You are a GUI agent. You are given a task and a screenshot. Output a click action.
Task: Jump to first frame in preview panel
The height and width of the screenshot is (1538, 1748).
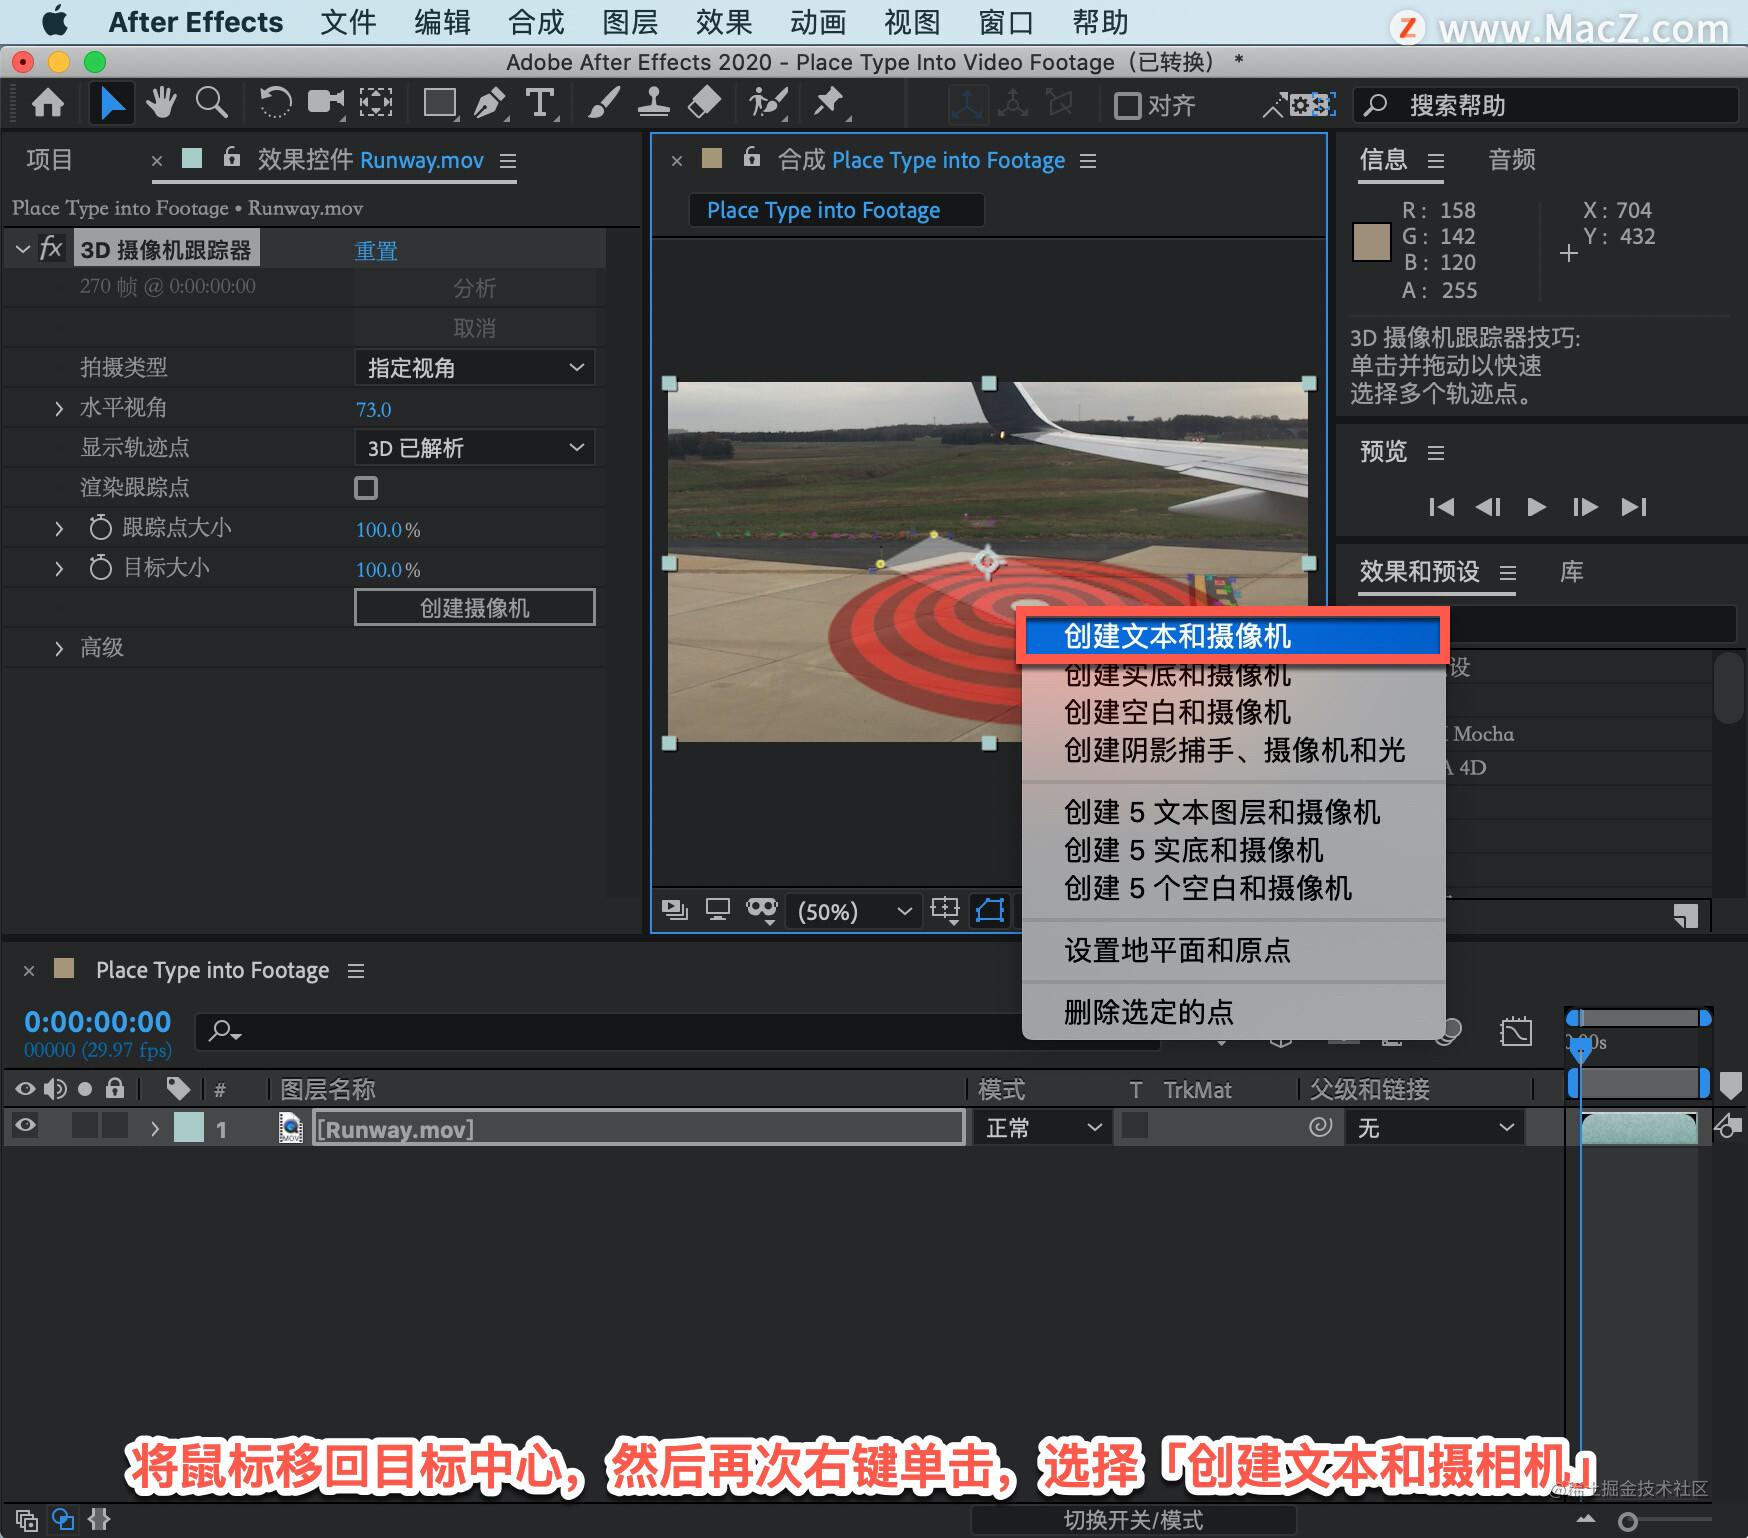click(1441, 507)
